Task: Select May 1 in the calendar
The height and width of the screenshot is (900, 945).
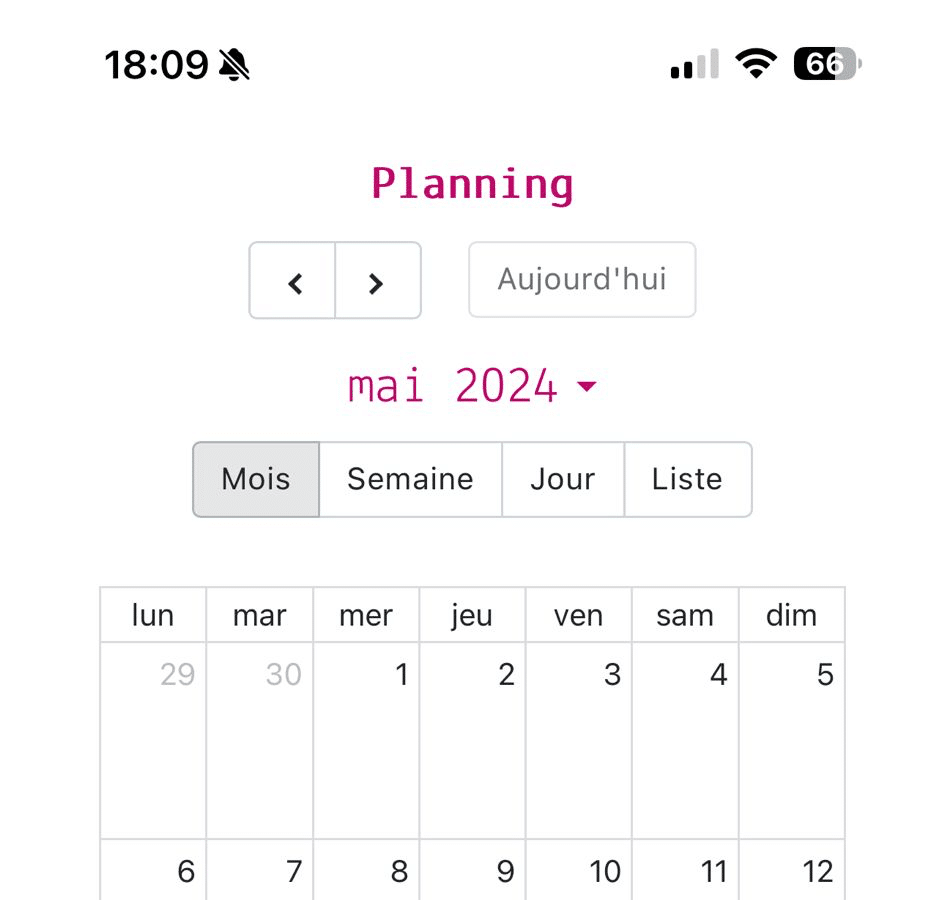Action: [366, 738]
